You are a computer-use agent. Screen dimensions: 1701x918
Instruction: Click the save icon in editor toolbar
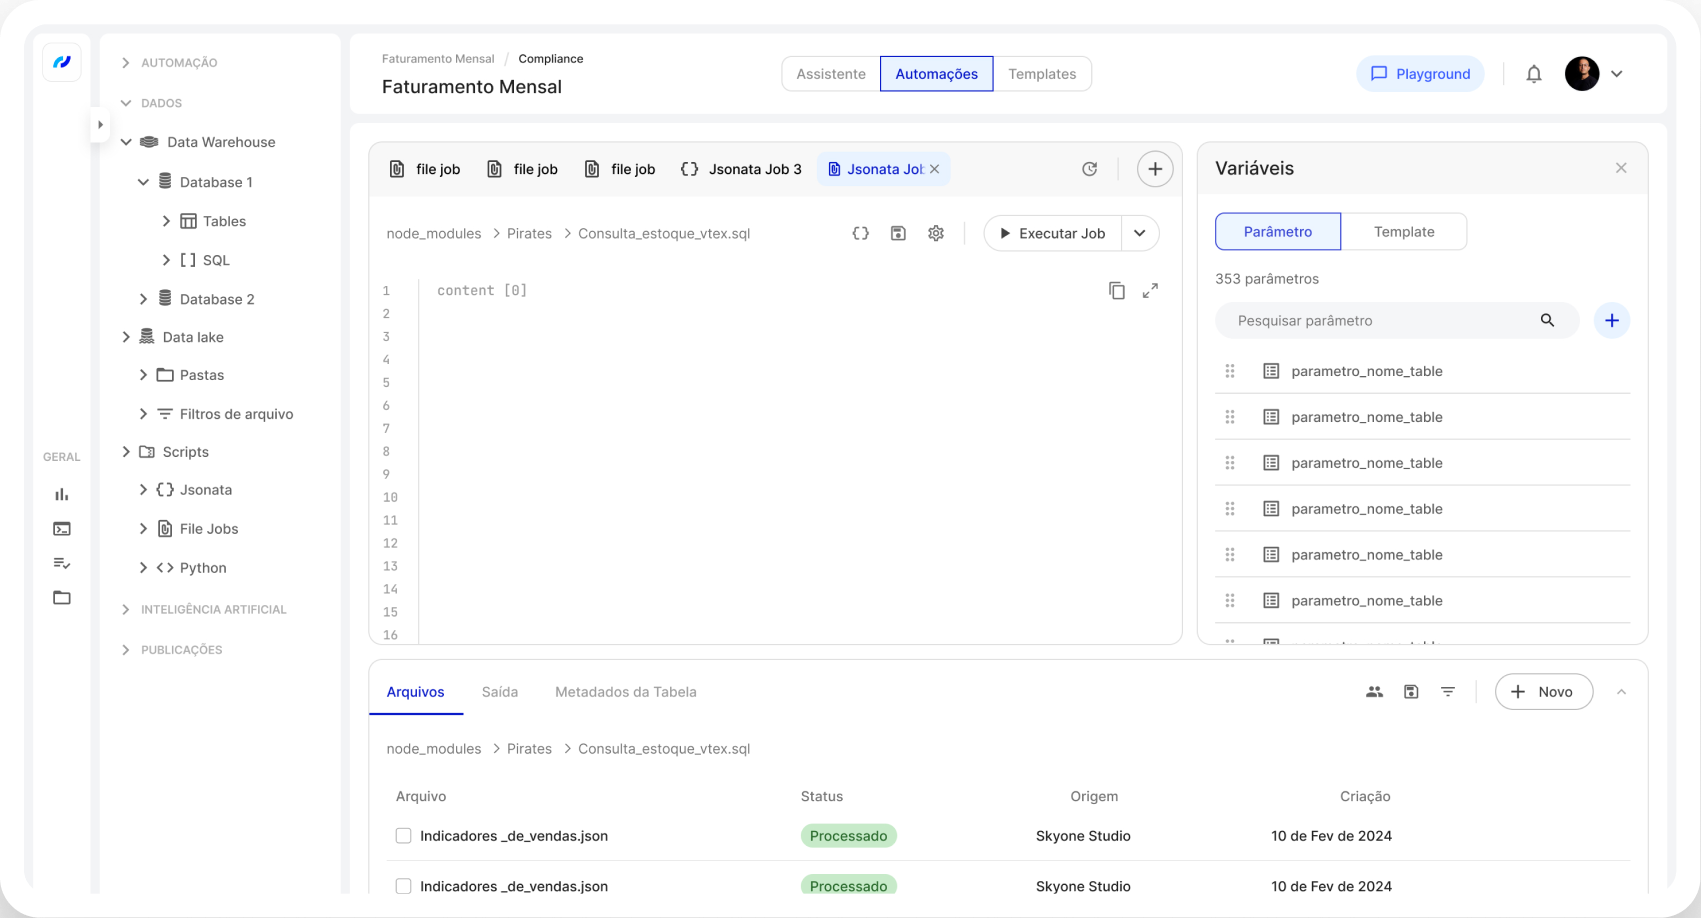click(898, 233)
